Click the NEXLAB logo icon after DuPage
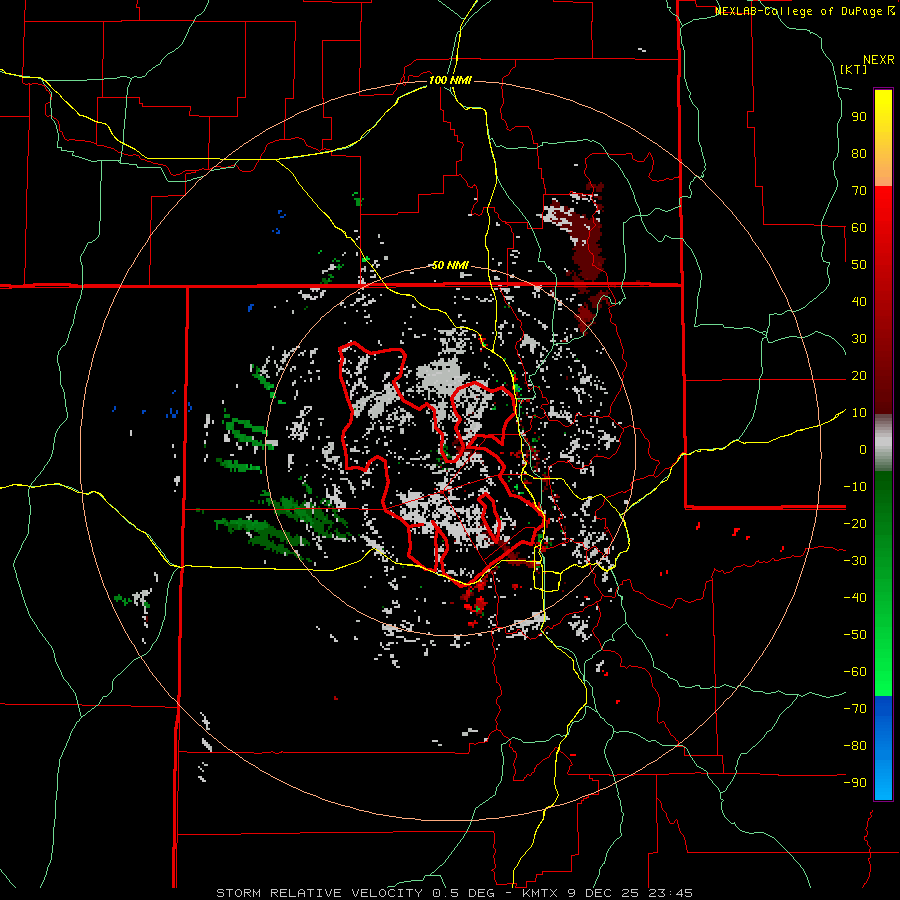 pyautogui.click(x=891, y=11)
